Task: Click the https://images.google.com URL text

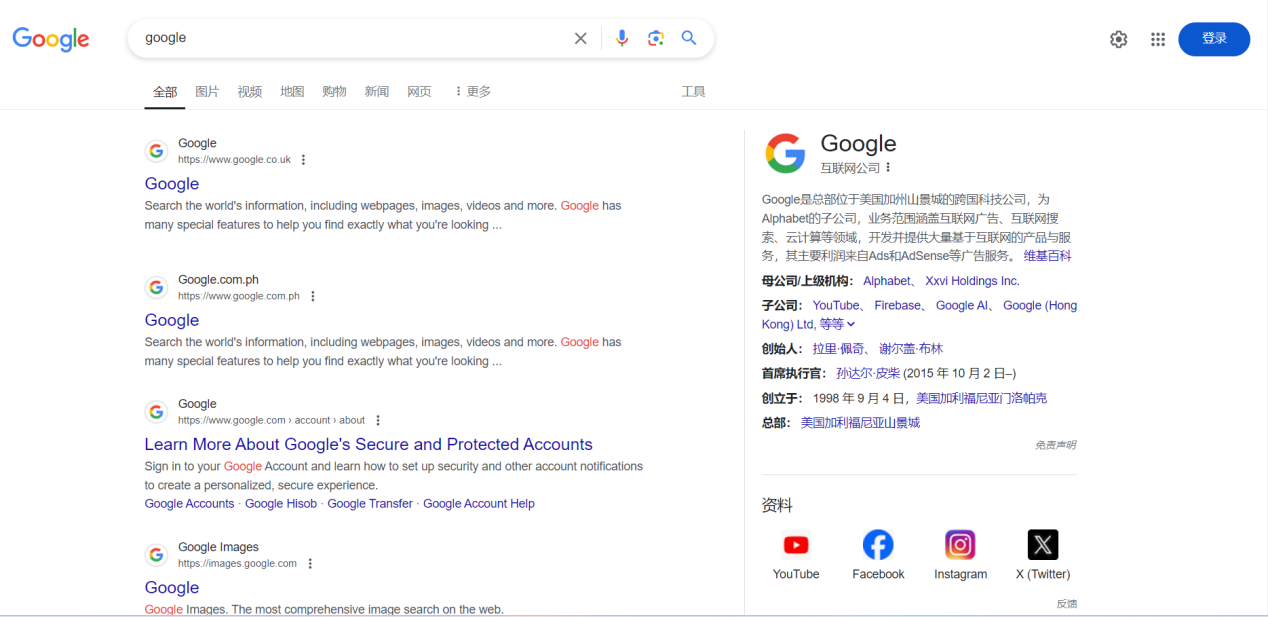Action: (237, 564)
